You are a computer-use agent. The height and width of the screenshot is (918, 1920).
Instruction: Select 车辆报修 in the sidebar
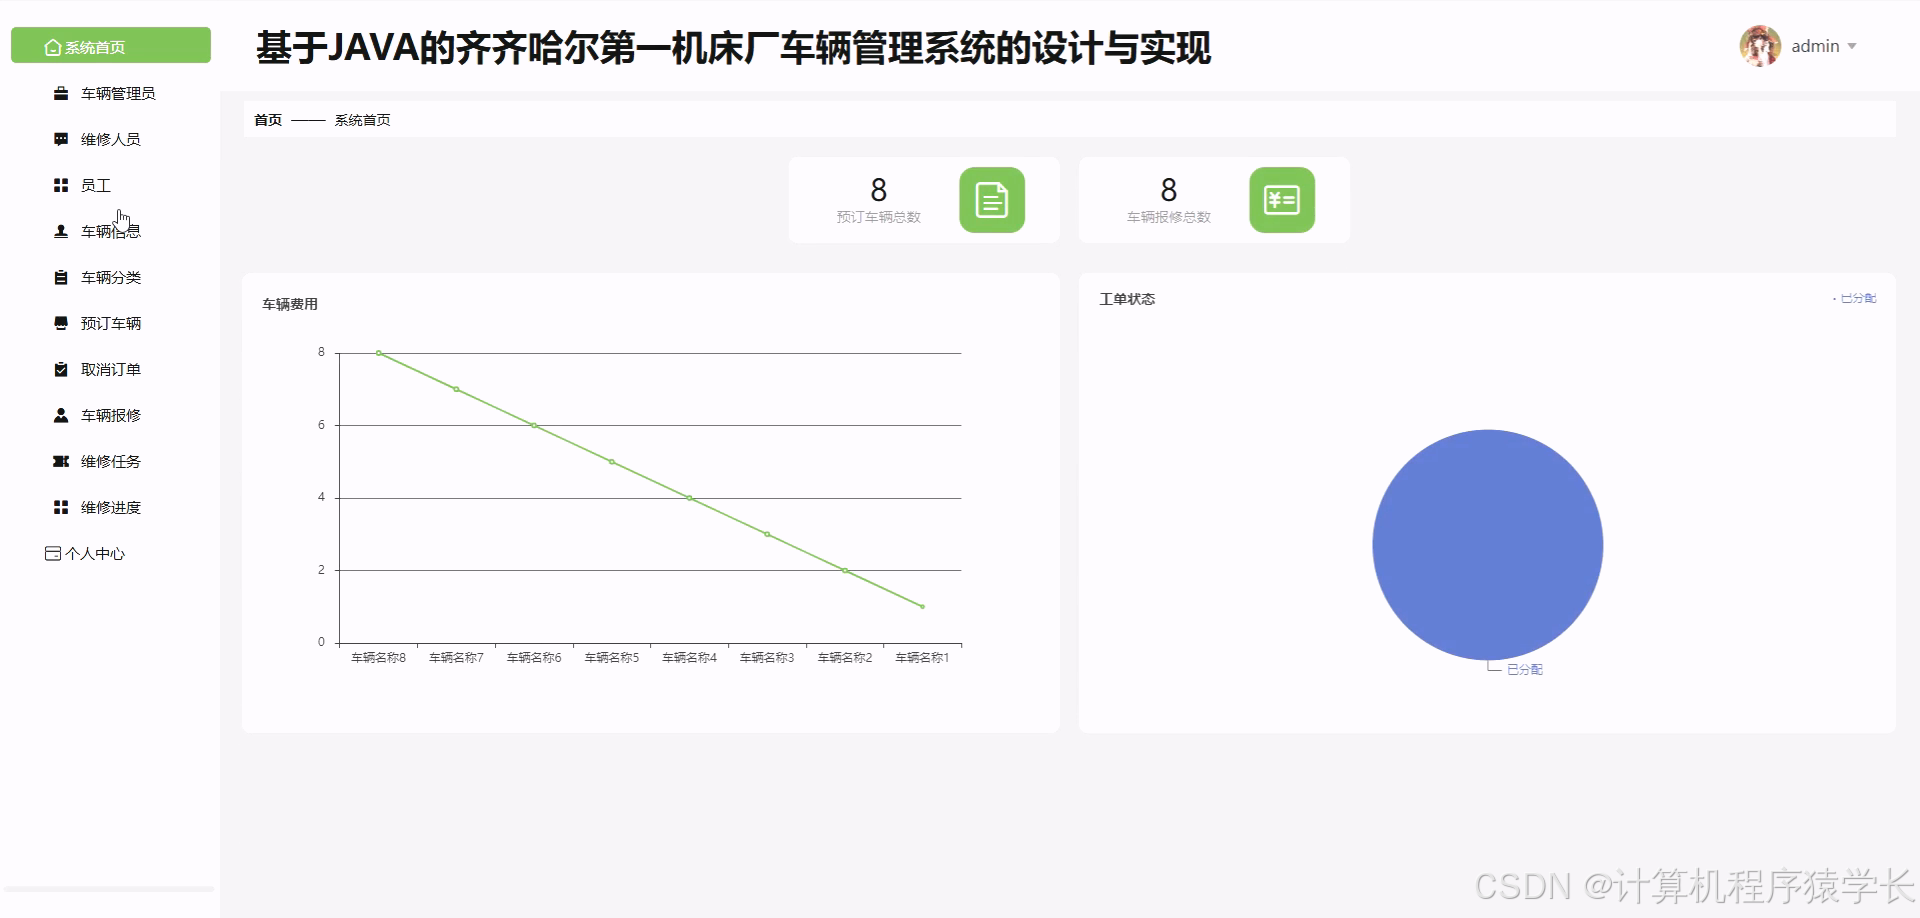click(x=110, y=415)
